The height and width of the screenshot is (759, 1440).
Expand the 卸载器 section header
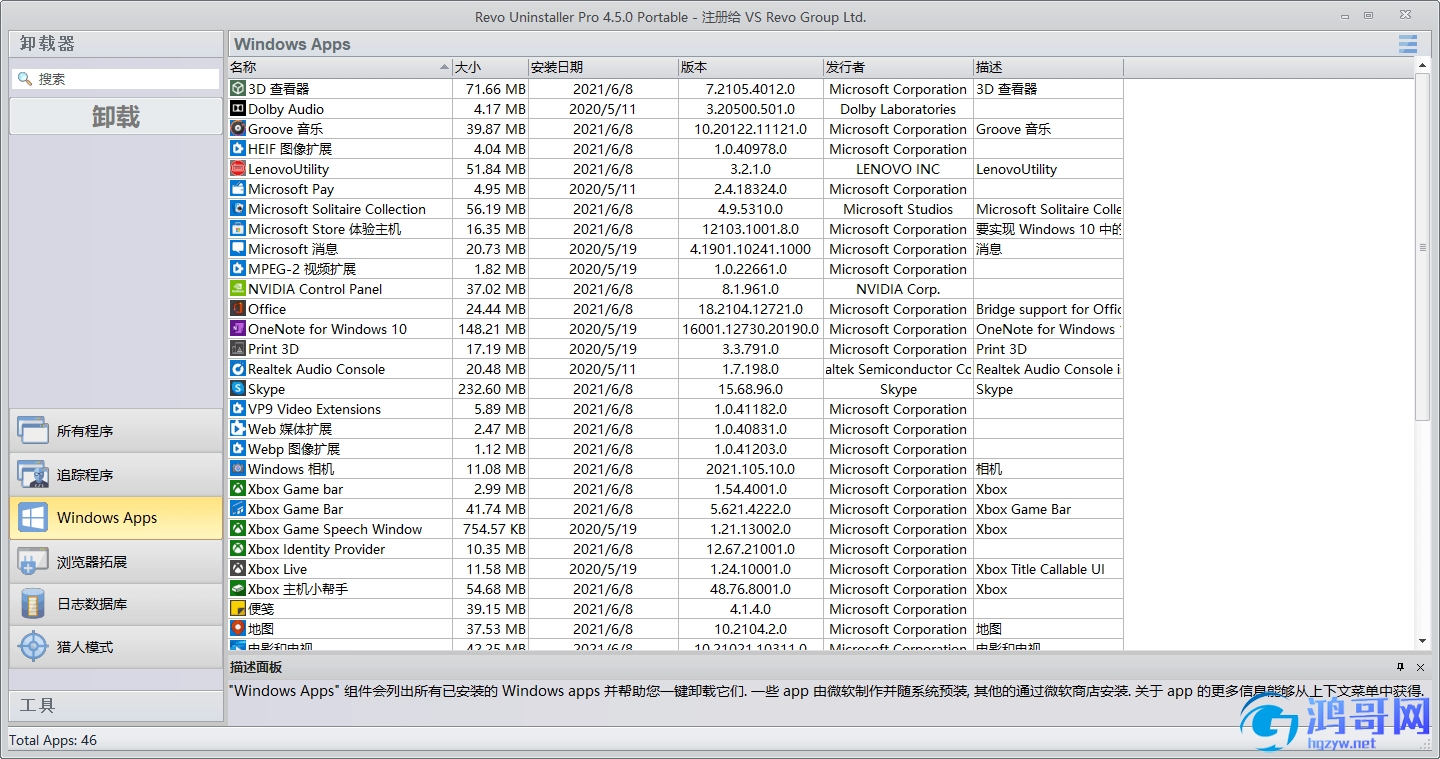(x=116, y=44)
